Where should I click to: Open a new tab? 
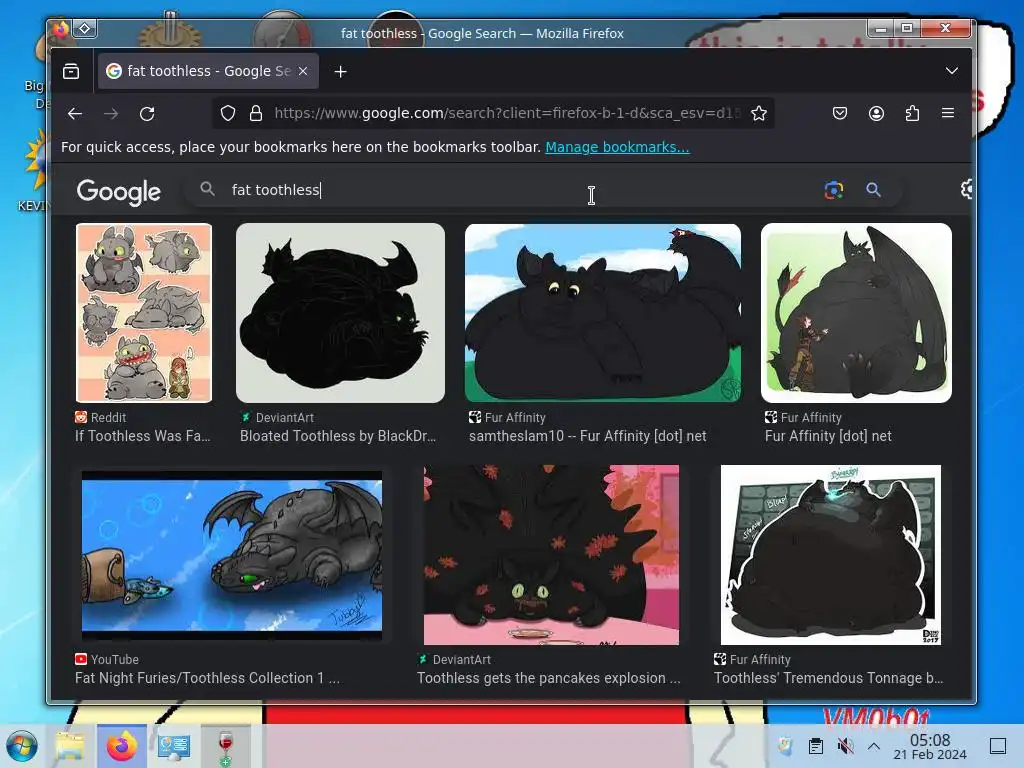point(340,72)
